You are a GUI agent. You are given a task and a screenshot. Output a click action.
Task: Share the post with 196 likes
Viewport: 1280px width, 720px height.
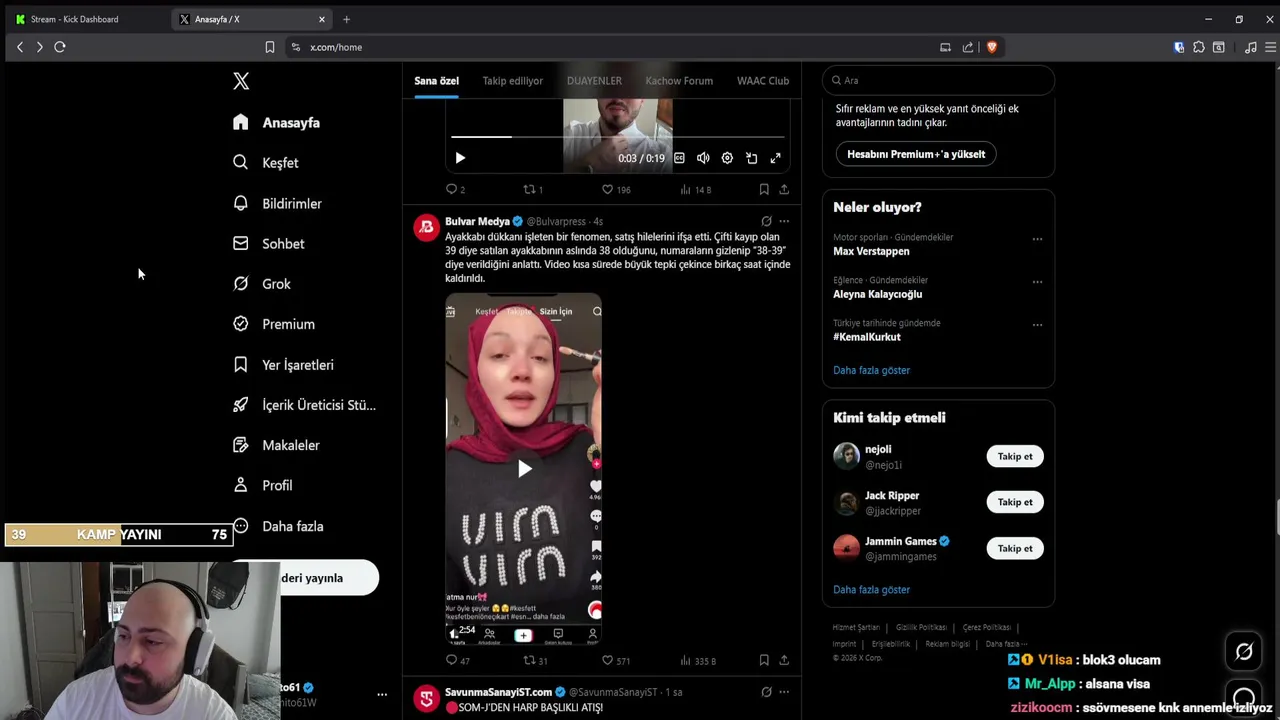[784, 189]
